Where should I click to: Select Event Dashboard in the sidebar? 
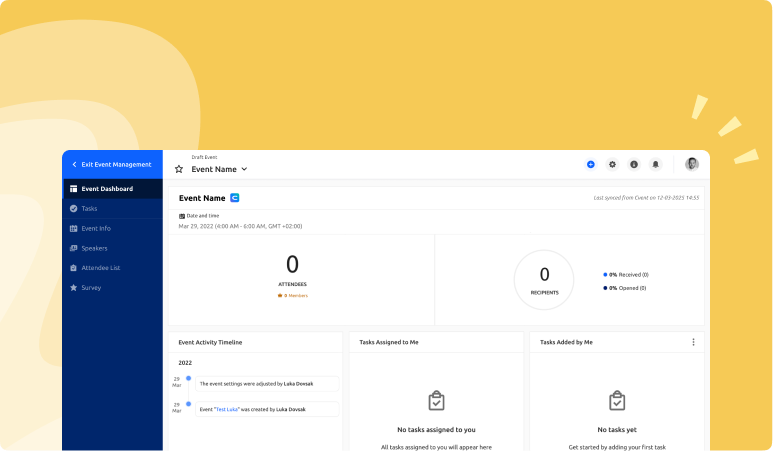click(x=106, y=188)
